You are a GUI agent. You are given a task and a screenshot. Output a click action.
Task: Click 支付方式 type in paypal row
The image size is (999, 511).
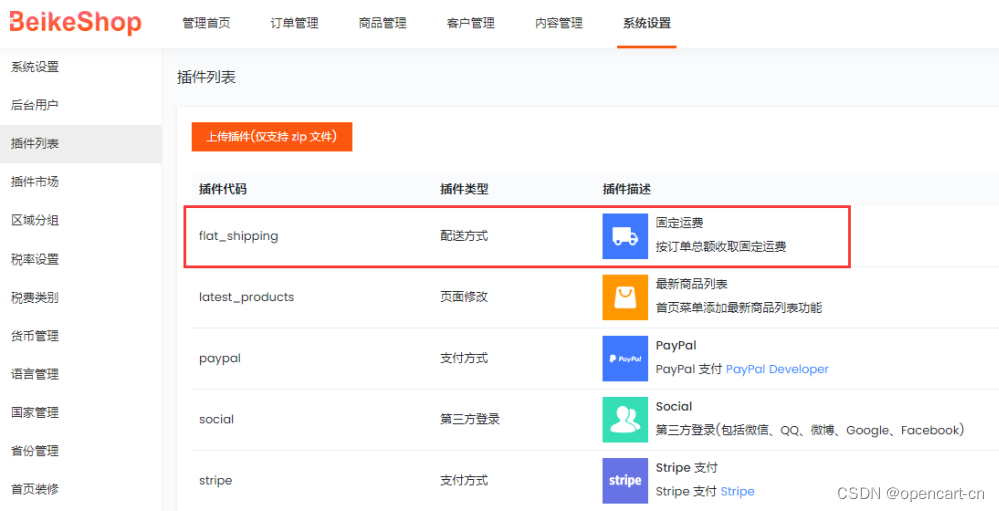tap(464, 358)
